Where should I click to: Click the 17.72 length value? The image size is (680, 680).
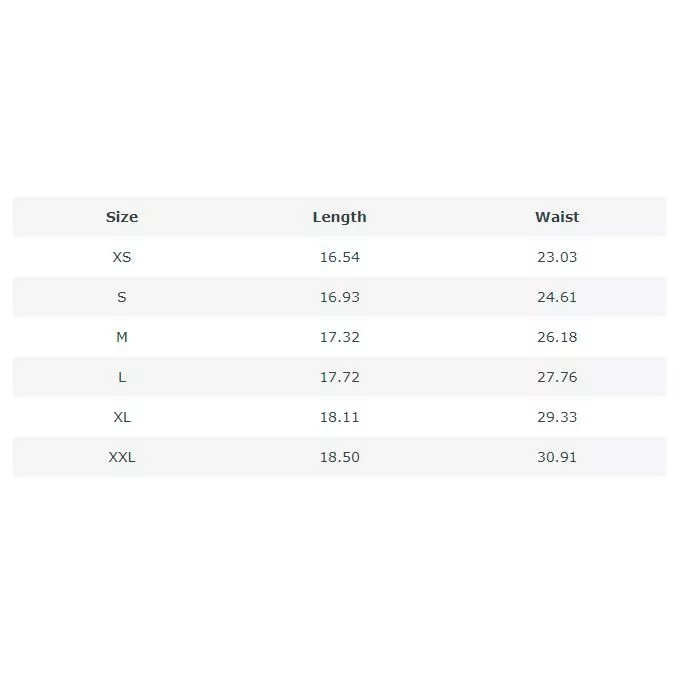click(339, 377)
